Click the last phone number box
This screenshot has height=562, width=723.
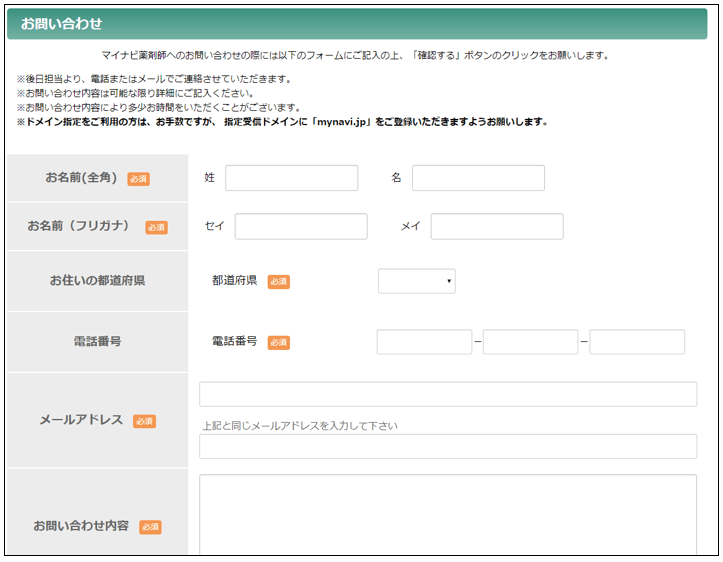pos(637,342)
